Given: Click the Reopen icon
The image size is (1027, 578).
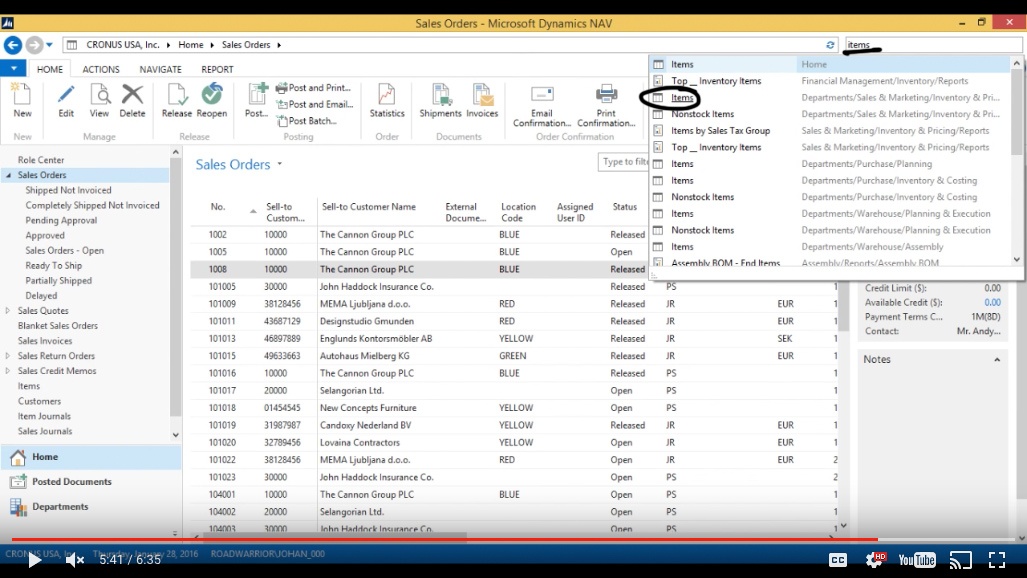Looking at the screenshot, I should (x=212, y=94).
